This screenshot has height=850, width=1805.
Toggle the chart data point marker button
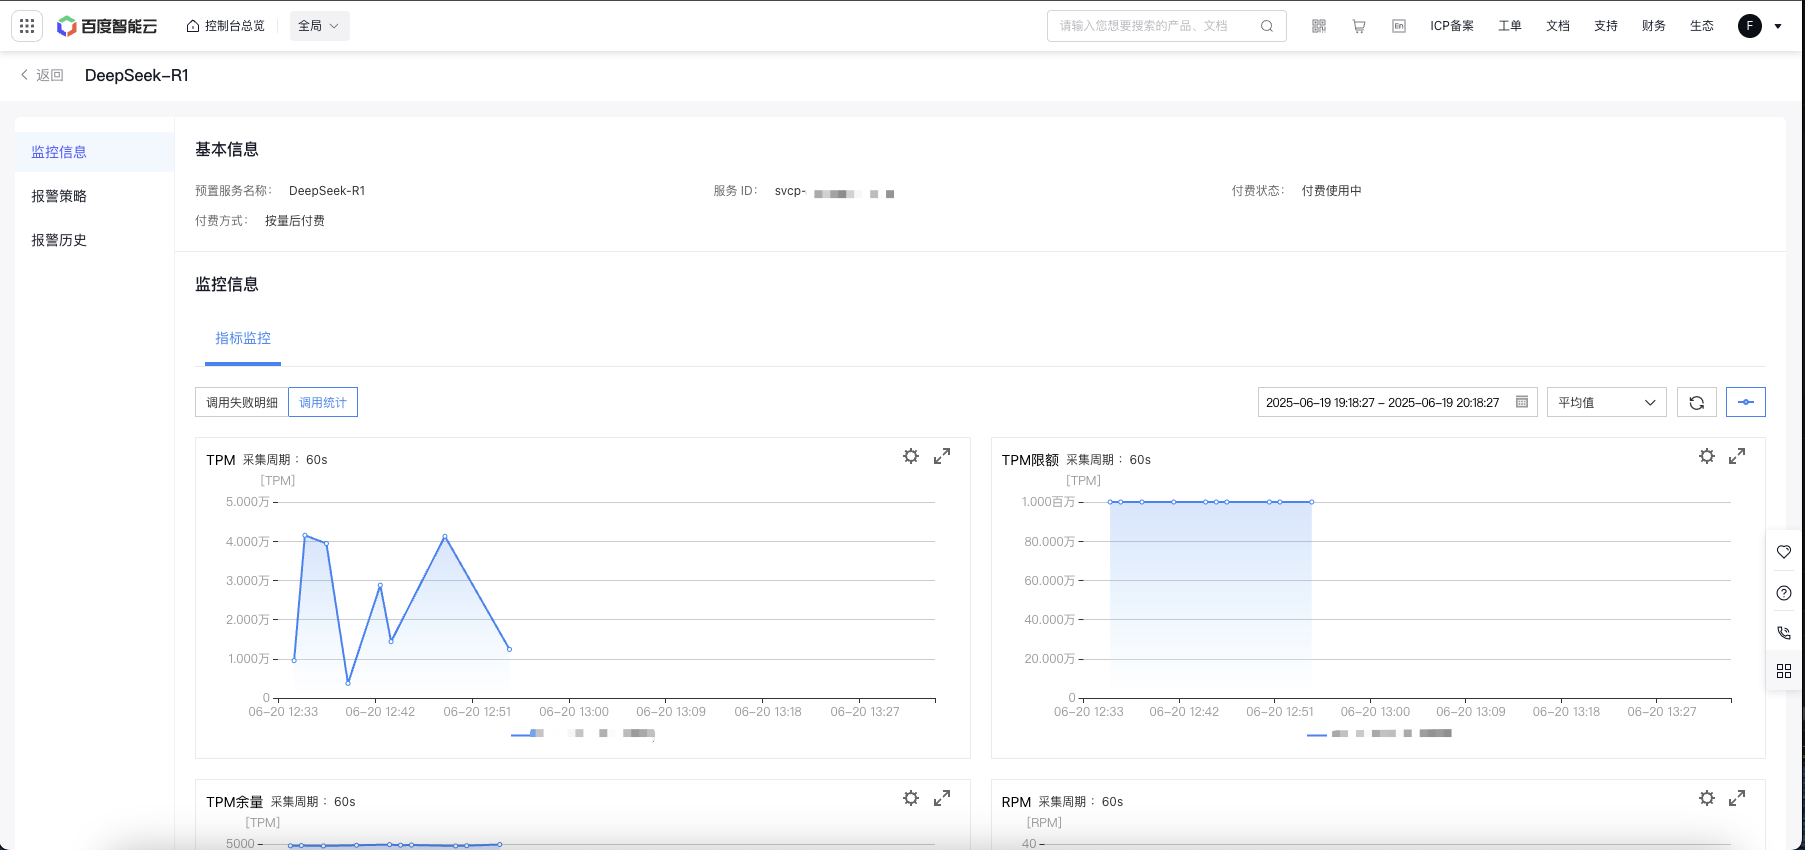pyautogui.click(x=1746, y=402)
